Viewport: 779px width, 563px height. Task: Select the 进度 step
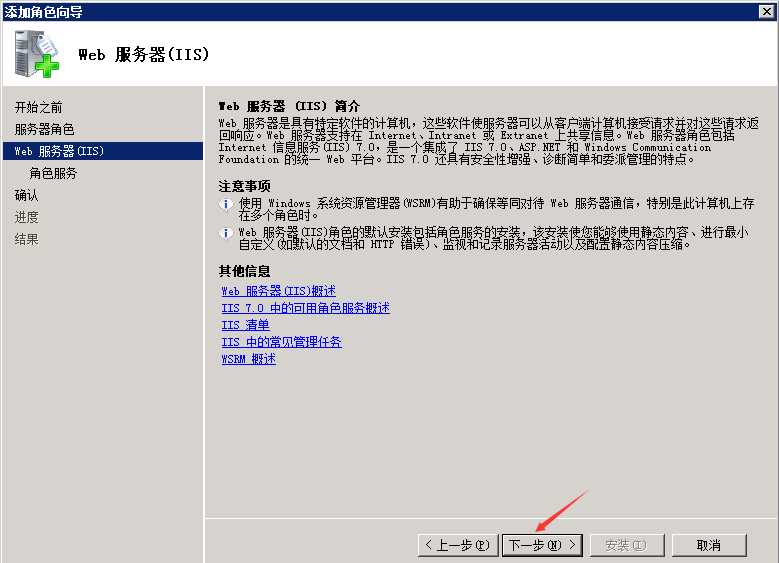(x=26, y=217)
